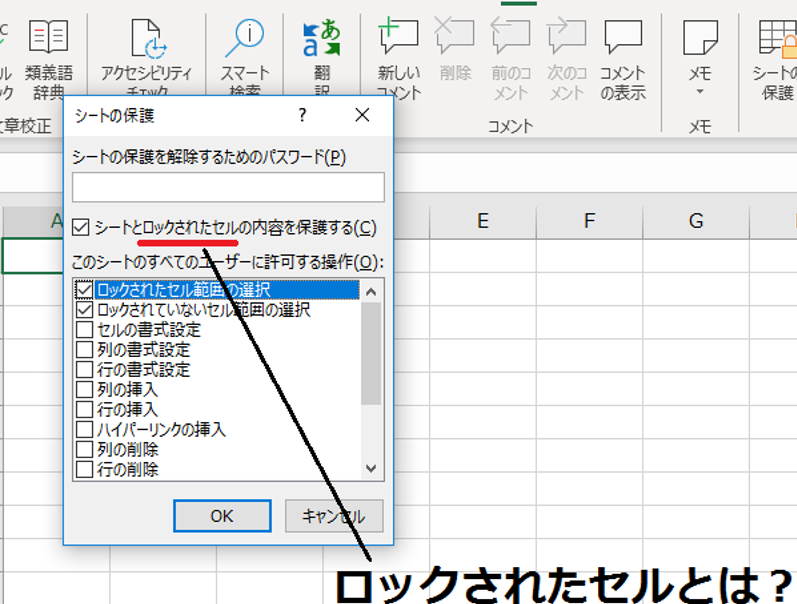Image resolution: width=797 pixels, height=604 pixels.
Task: Add a 新しいコメント
Action: [x=399, y=59]
